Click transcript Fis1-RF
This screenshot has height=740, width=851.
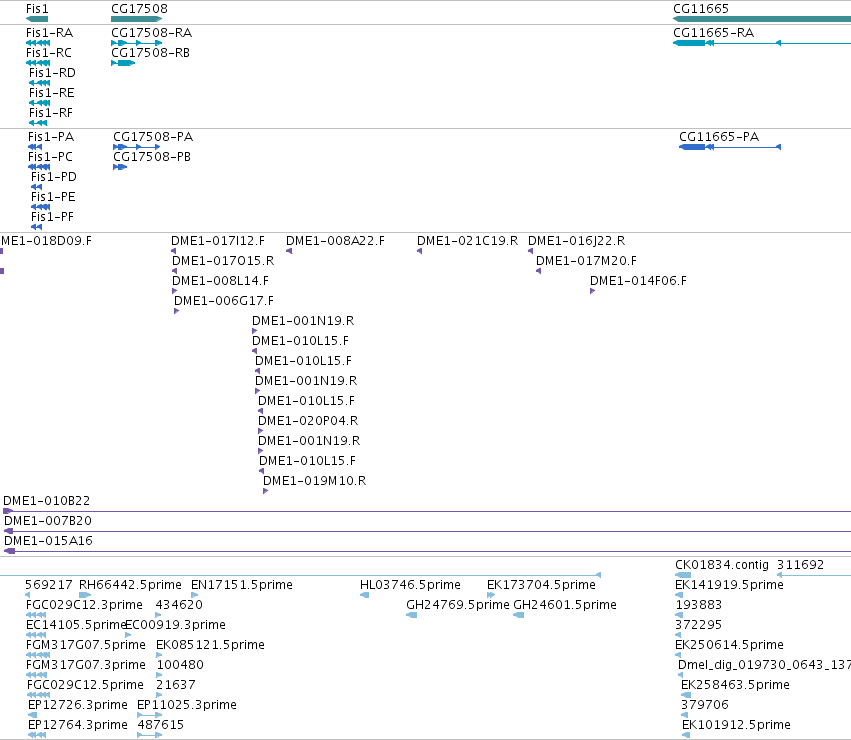click(38, 123)
